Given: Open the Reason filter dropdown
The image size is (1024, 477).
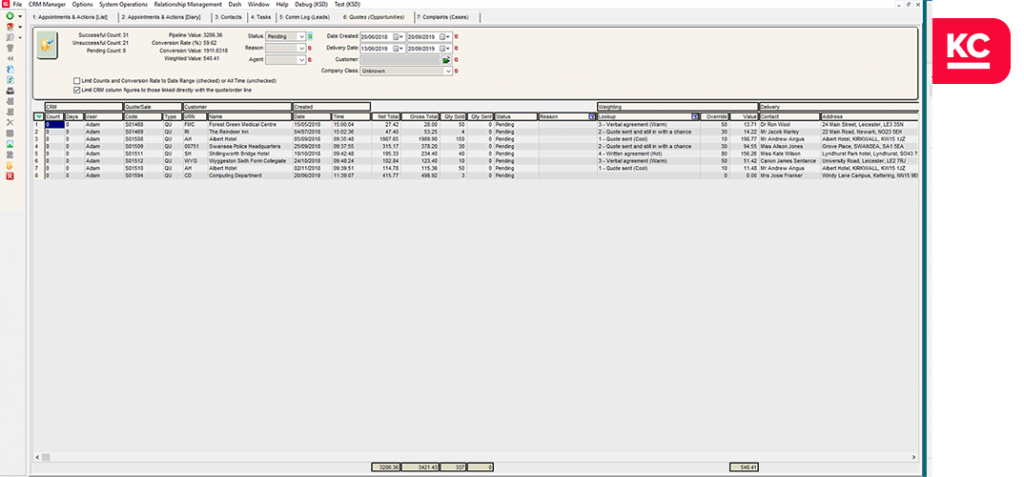Looking at the screenshot, I should [302, 48].
